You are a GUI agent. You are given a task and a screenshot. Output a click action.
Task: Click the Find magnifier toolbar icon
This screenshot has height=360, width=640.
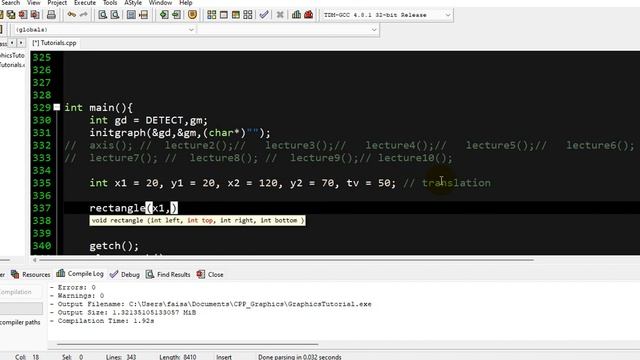[102, 15]
